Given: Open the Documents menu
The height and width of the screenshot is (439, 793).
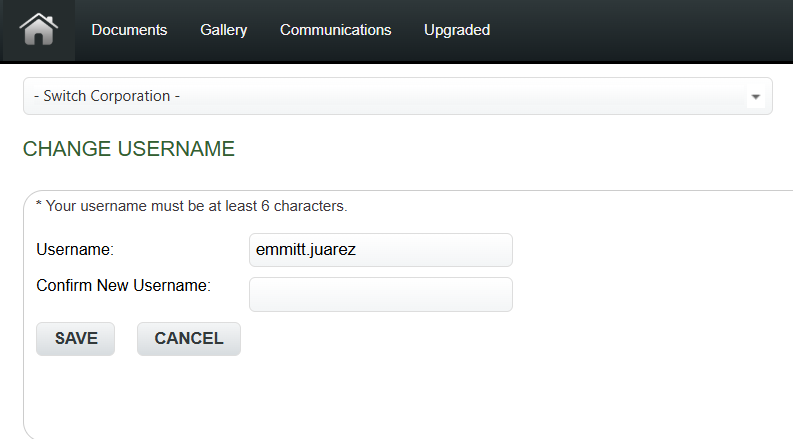Looking at the screenshot, I should pyautogui.click(x=129, y=30).
